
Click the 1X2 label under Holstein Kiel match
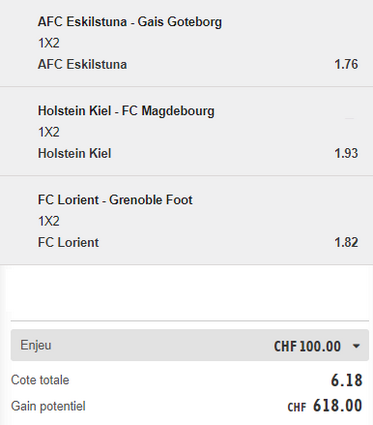[49, 132]
